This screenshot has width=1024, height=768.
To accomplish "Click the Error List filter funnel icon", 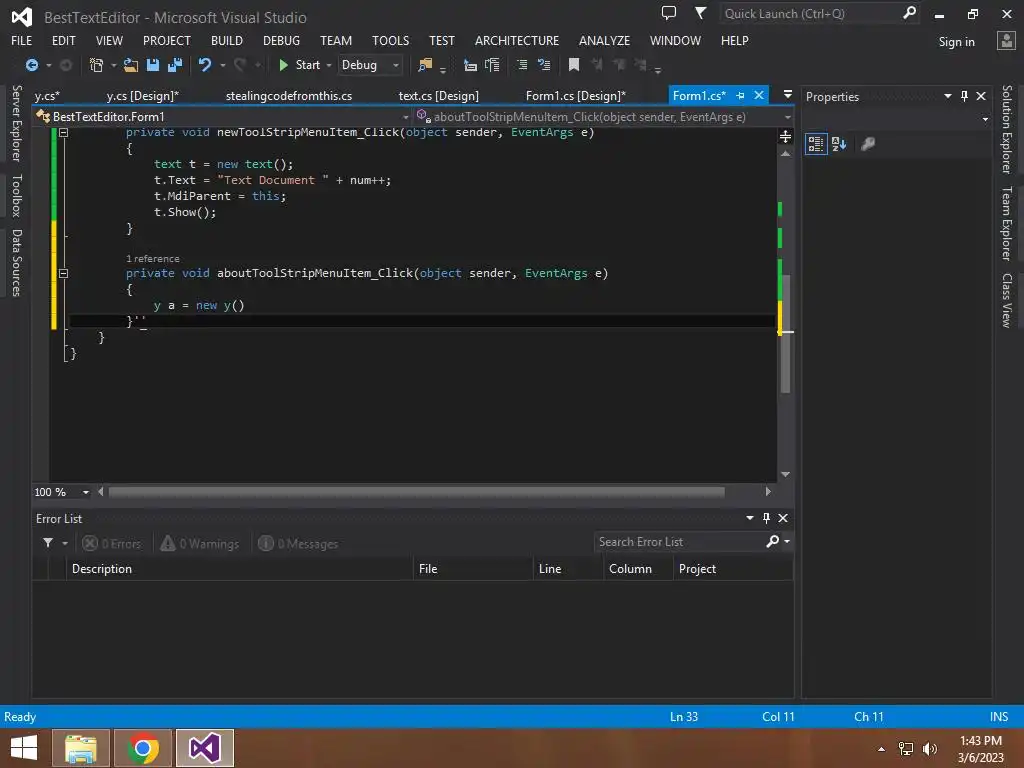I will [x=48, y=543].
